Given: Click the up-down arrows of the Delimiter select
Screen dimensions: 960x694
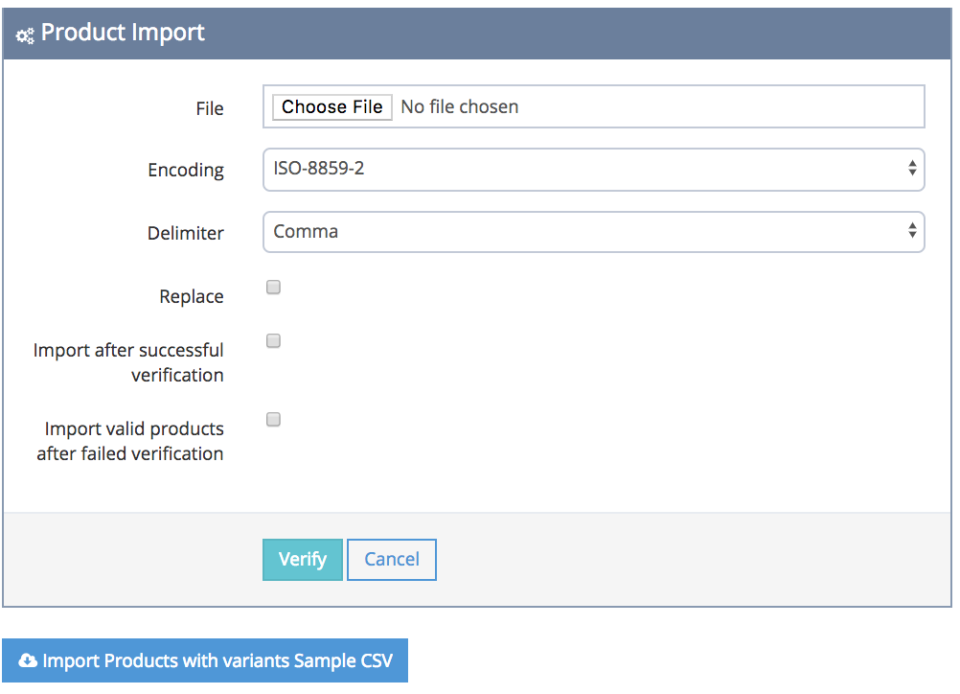Looking at the screenshot, I should click(x=912, y=231).
